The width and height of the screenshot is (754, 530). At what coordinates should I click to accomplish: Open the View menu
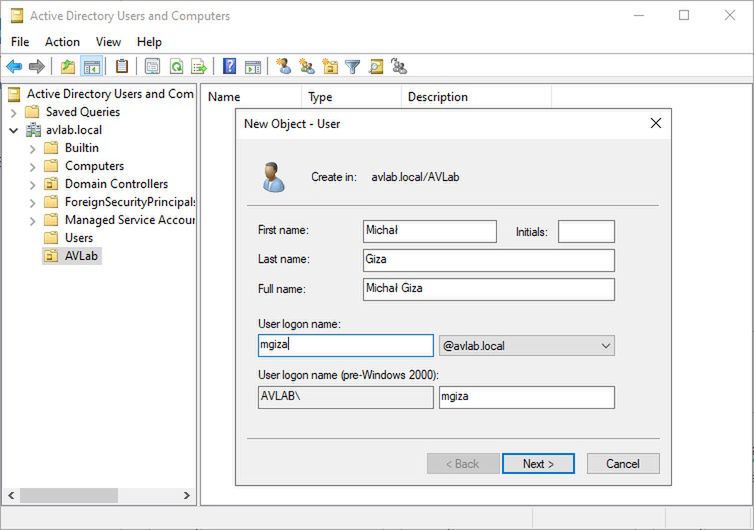pyautogui.click(x=108, y=42)
